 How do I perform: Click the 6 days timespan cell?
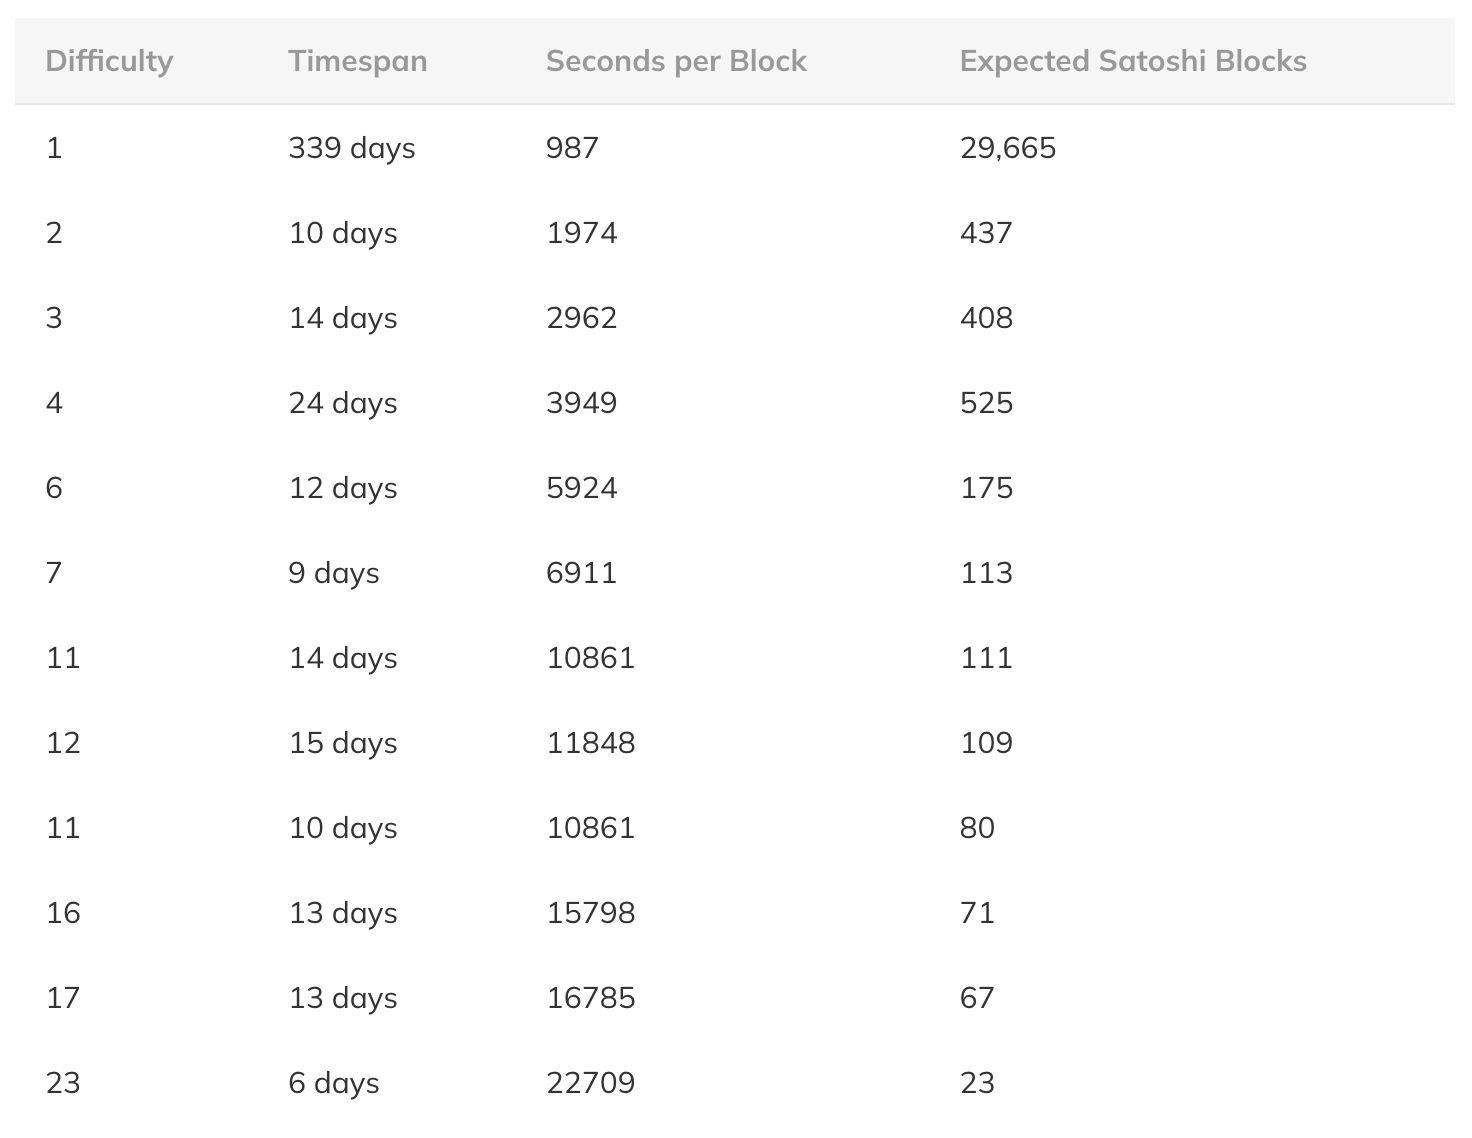(334, 1083)
